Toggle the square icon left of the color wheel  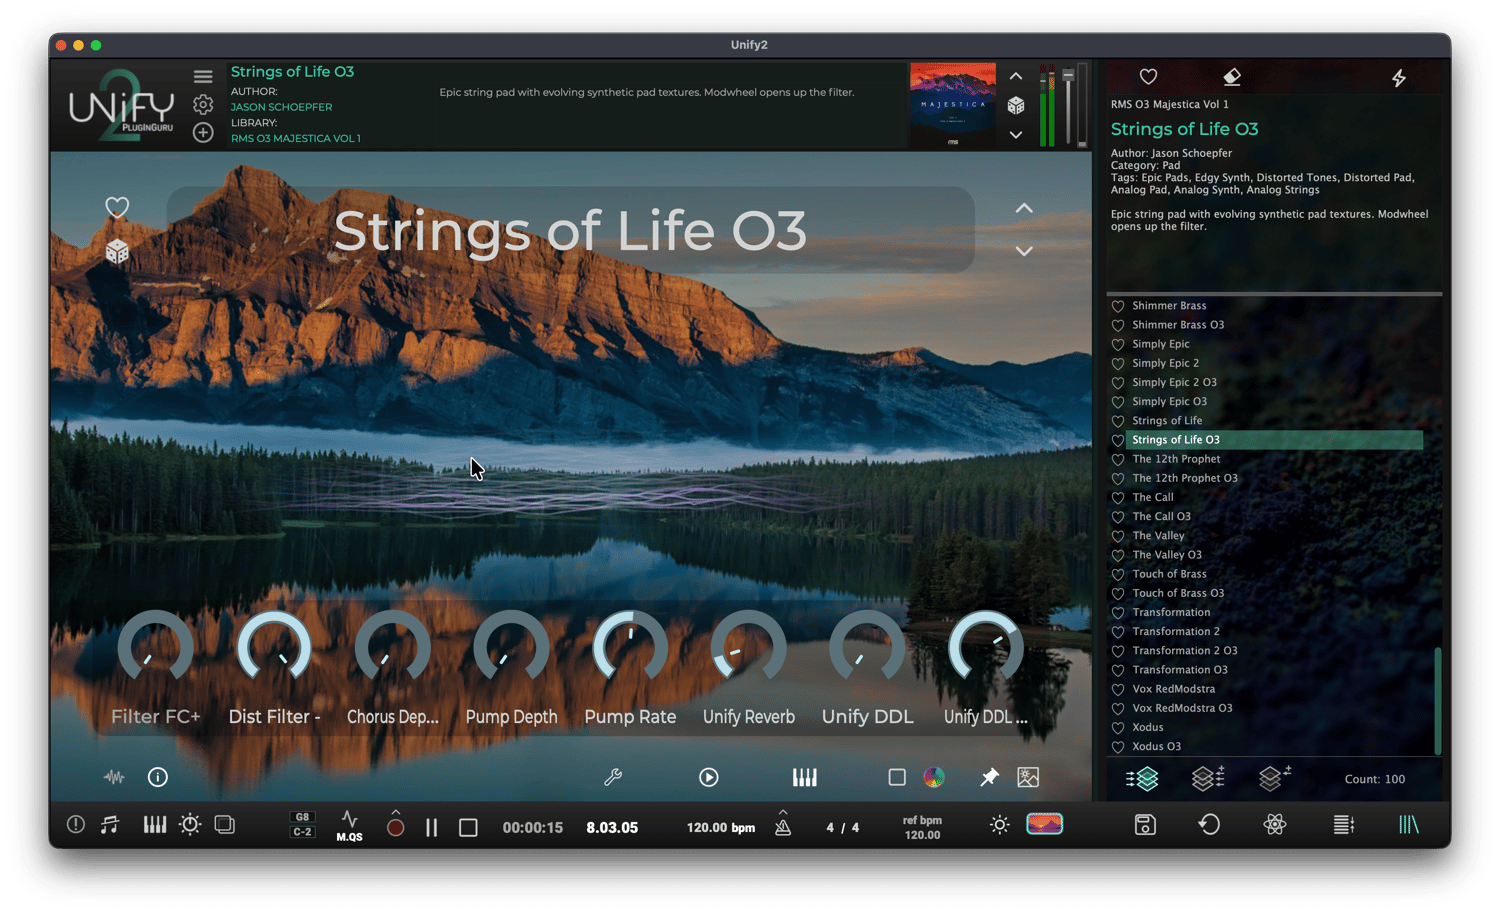(897, 777)
